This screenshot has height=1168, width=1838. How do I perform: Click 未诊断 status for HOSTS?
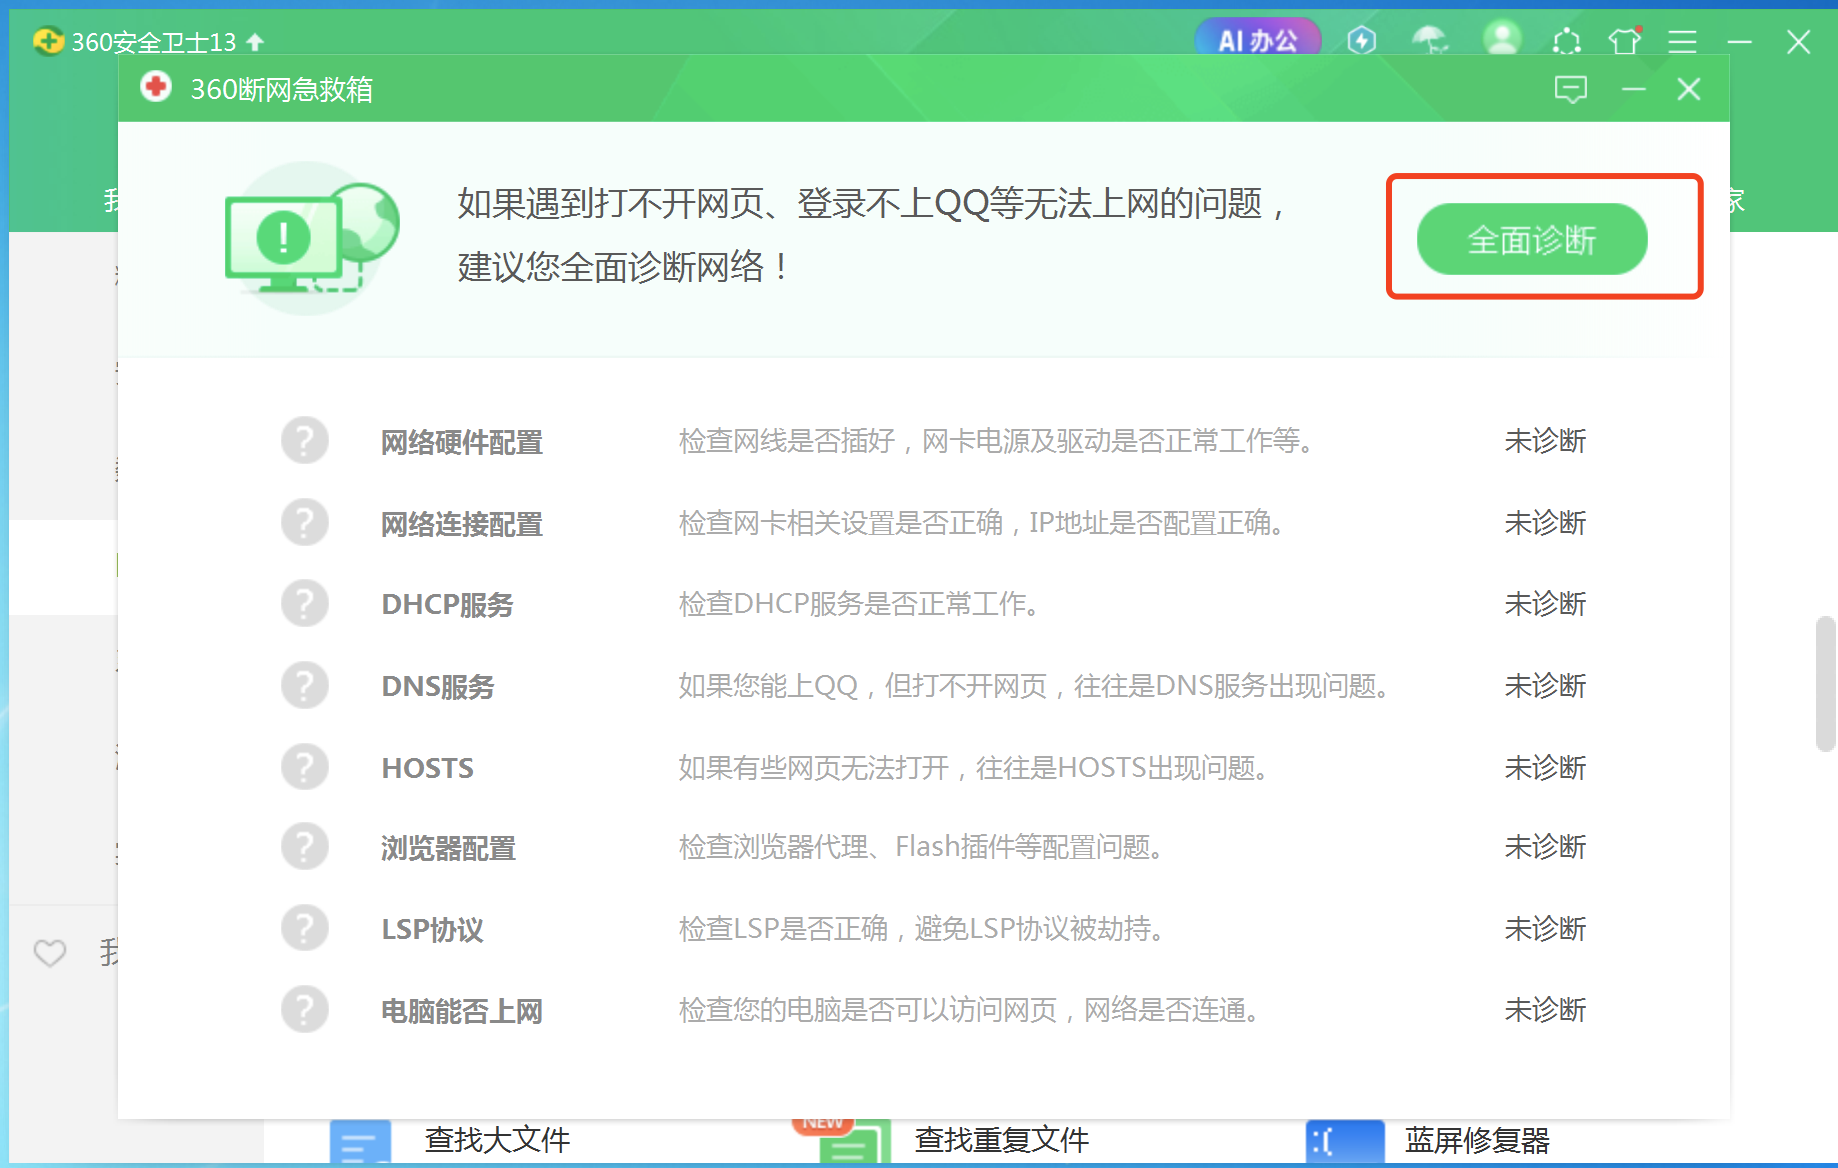coord(1545,768)
